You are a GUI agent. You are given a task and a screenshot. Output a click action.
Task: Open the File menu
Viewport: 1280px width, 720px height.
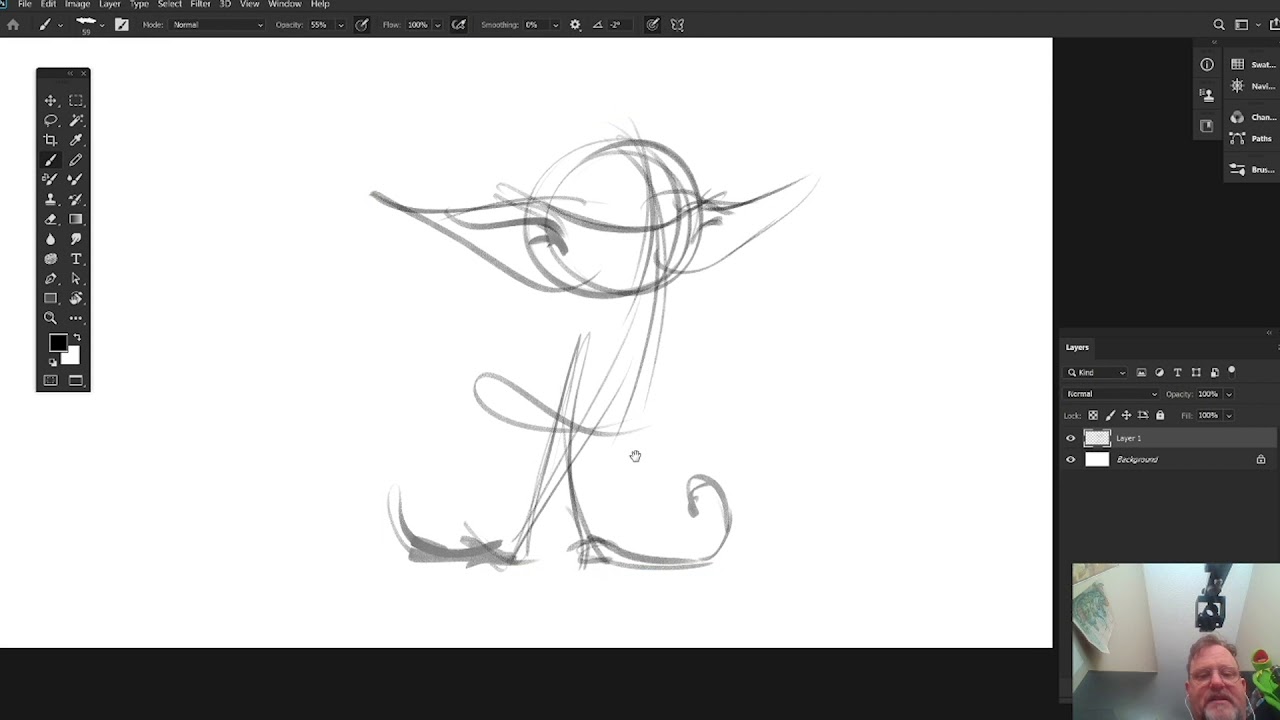(25, 4)
